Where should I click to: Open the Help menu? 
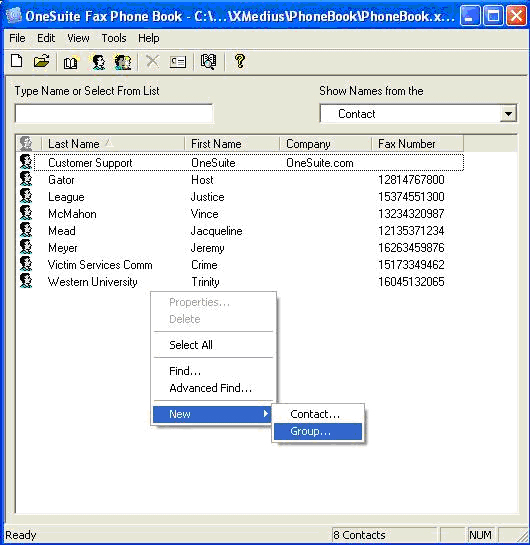[x=148, y=38]
